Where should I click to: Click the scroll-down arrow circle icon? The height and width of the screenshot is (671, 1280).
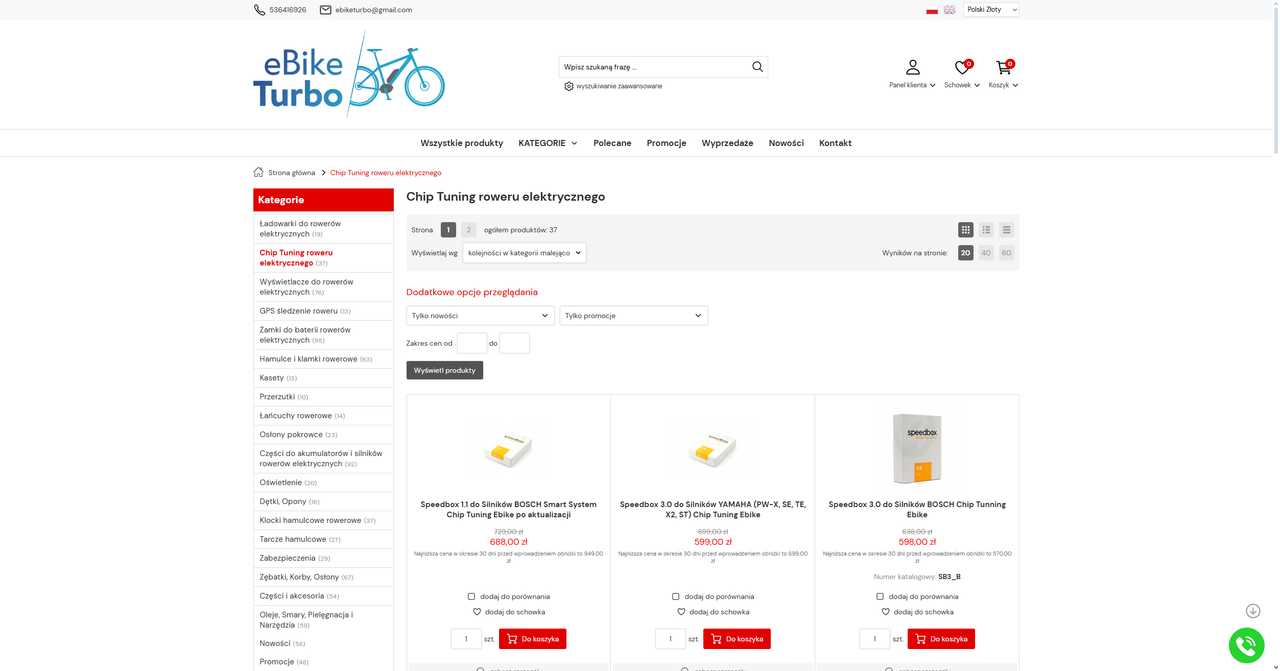[1252, 611]
